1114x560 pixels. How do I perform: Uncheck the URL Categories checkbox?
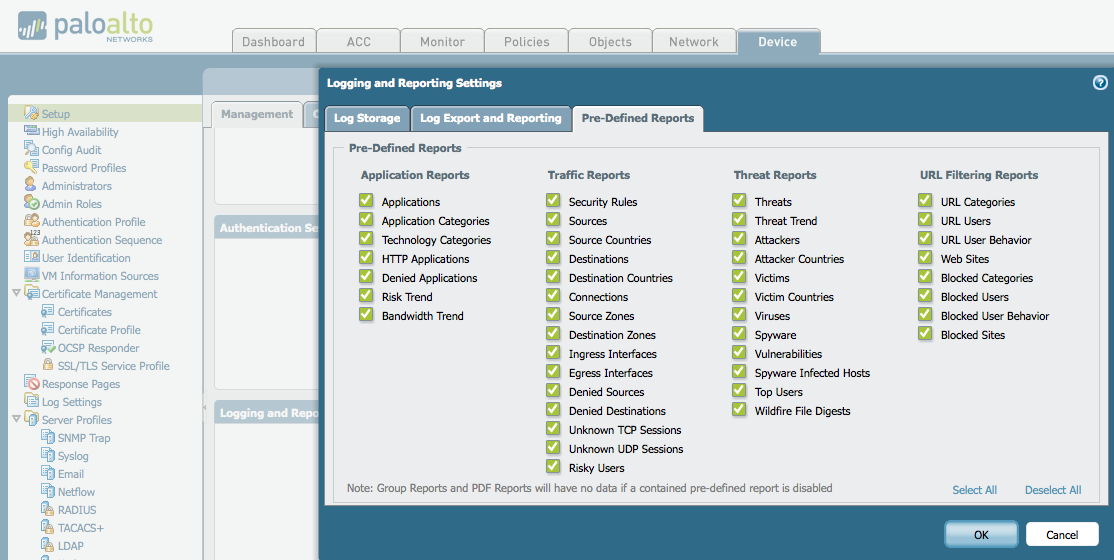(x=925, y=200)
